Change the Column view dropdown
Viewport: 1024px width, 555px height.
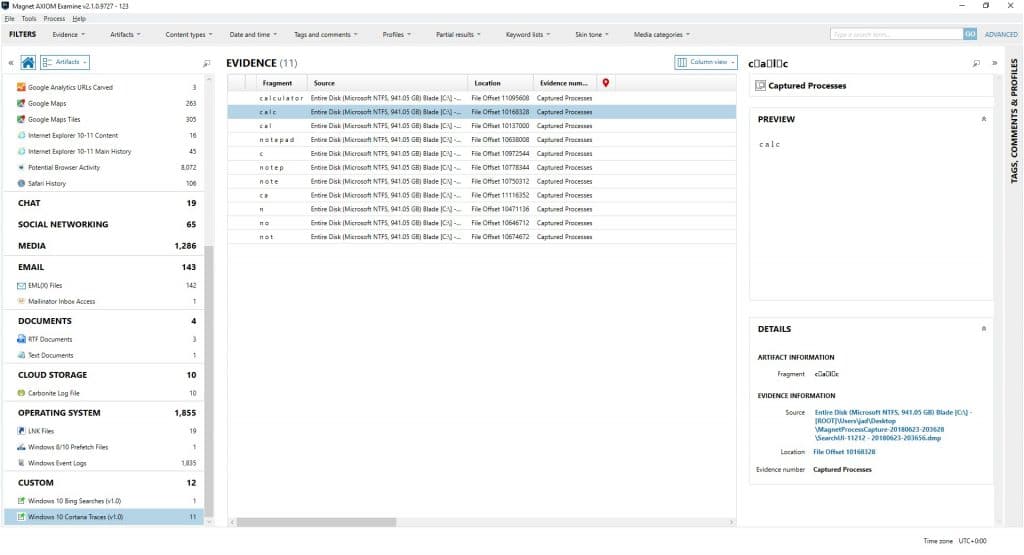pyautogui.click(x=706, y=62)
